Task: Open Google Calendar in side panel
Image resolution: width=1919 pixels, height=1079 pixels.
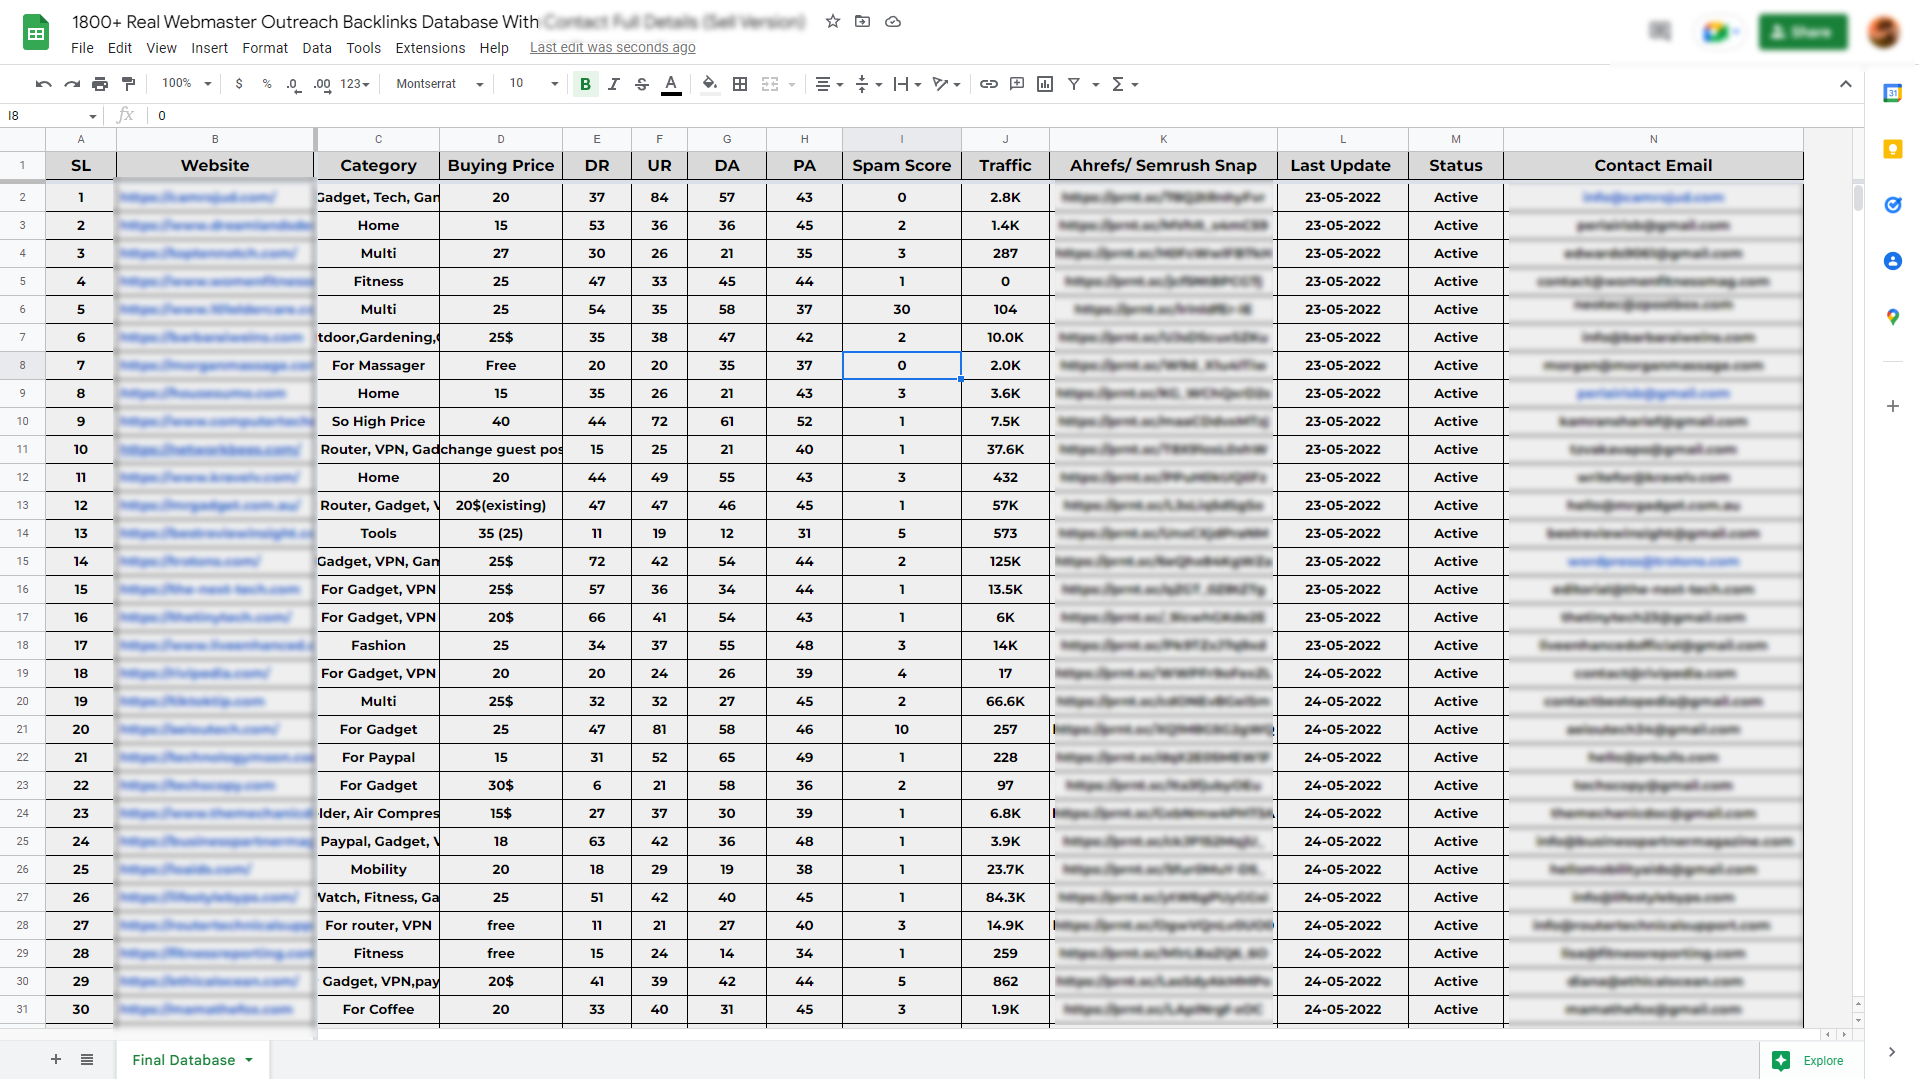Action: (1893, 93)
